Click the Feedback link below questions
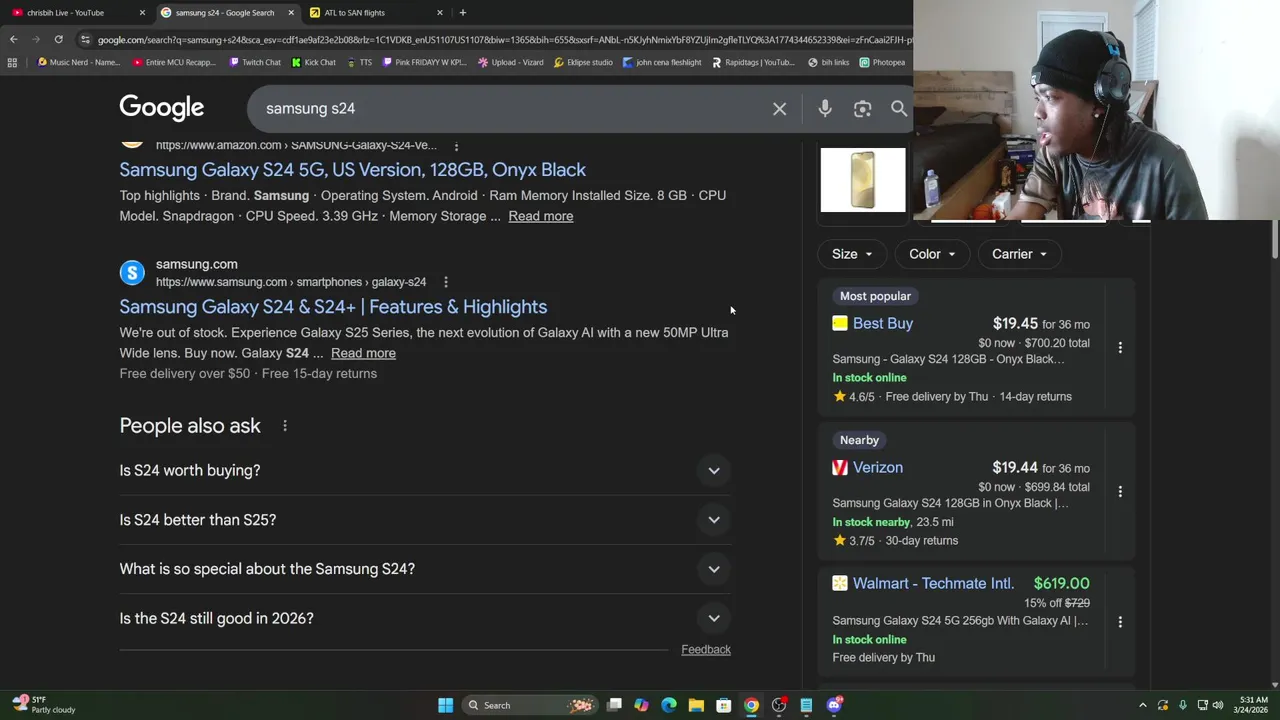 coord(706,649)
